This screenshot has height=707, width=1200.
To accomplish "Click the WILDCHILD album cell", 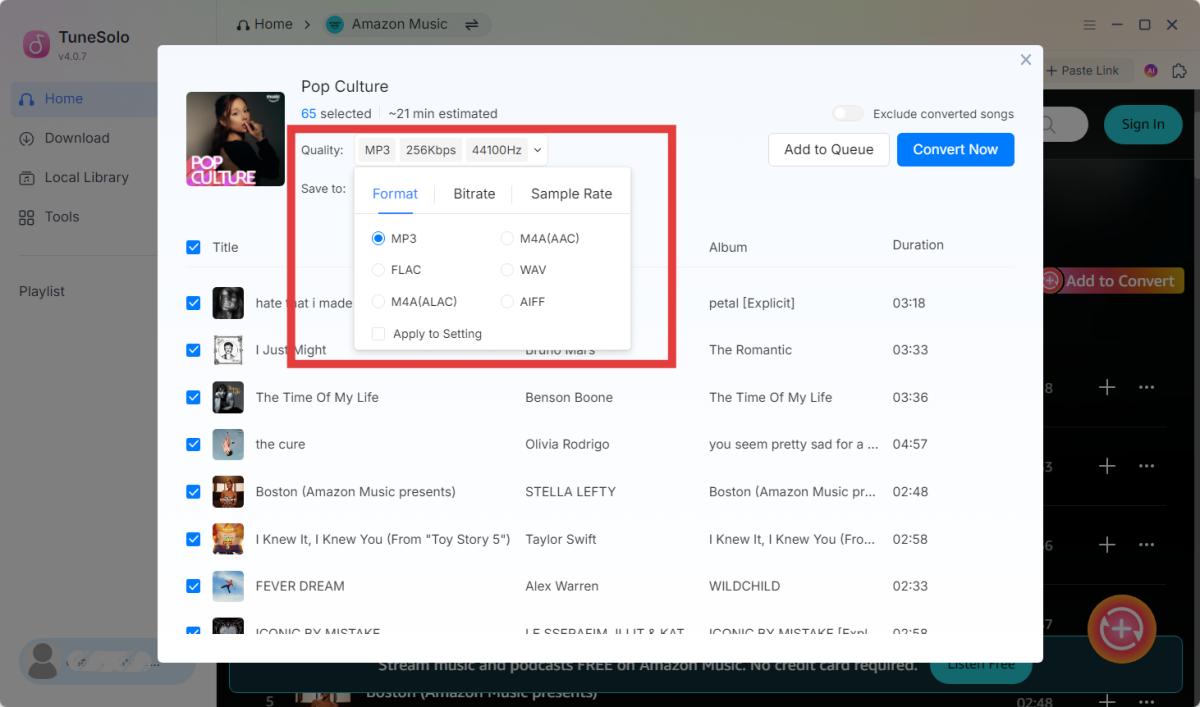I will click(x=745, y=586).
